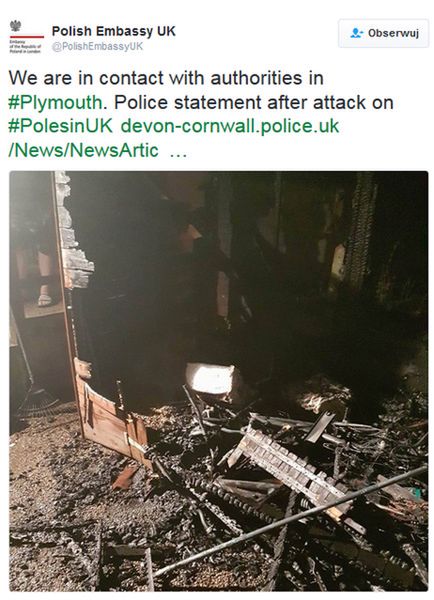The height and width of the screenshot is (600, 434).
Task: Click the small embassy text under logo
Action: pos(25,46)
